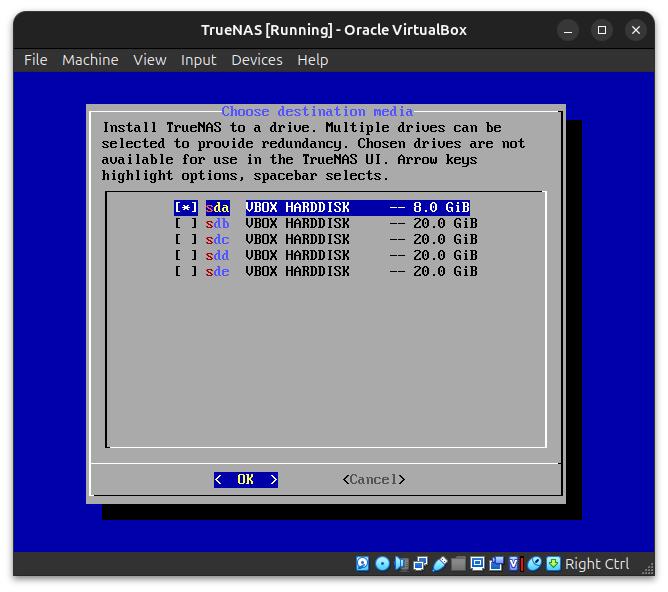
Task: Click the mouse integration arrow icon
Action: point(553,564)
